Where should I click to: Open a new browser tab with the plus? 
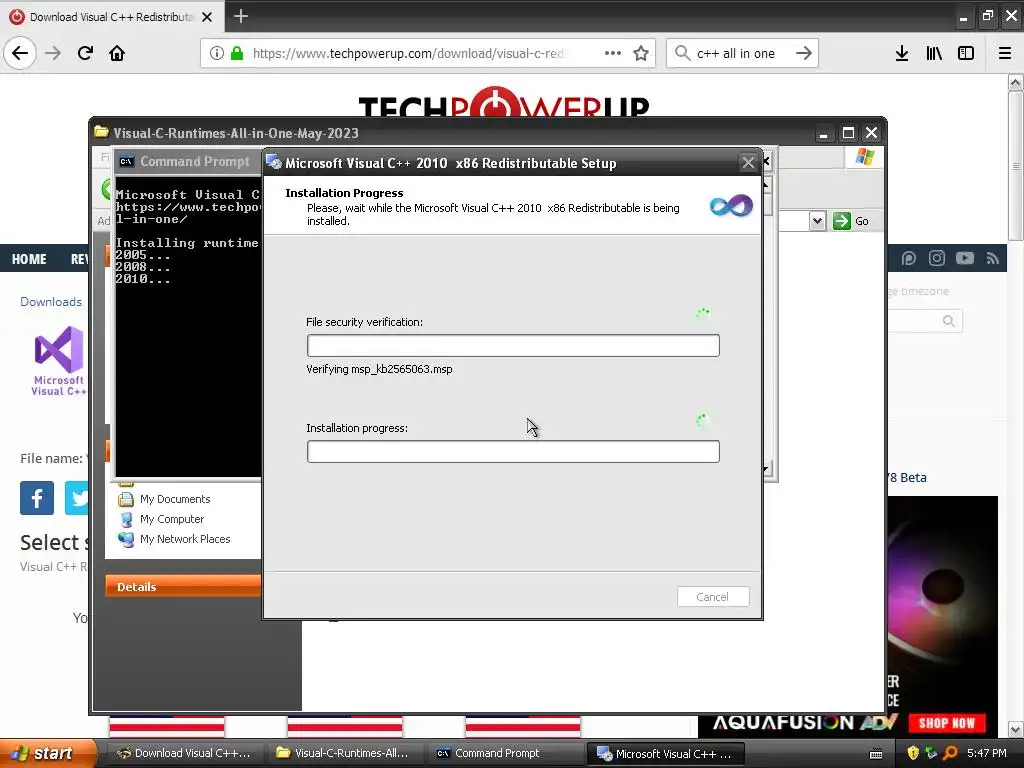(x=241, y=16)
